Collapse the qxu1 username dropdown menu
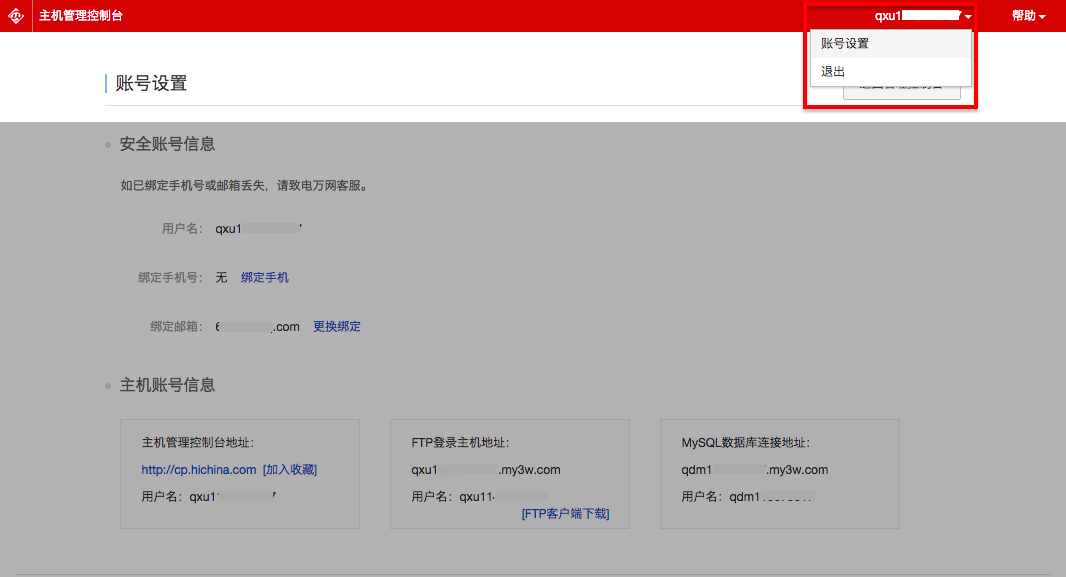 [x=922, y=16]
